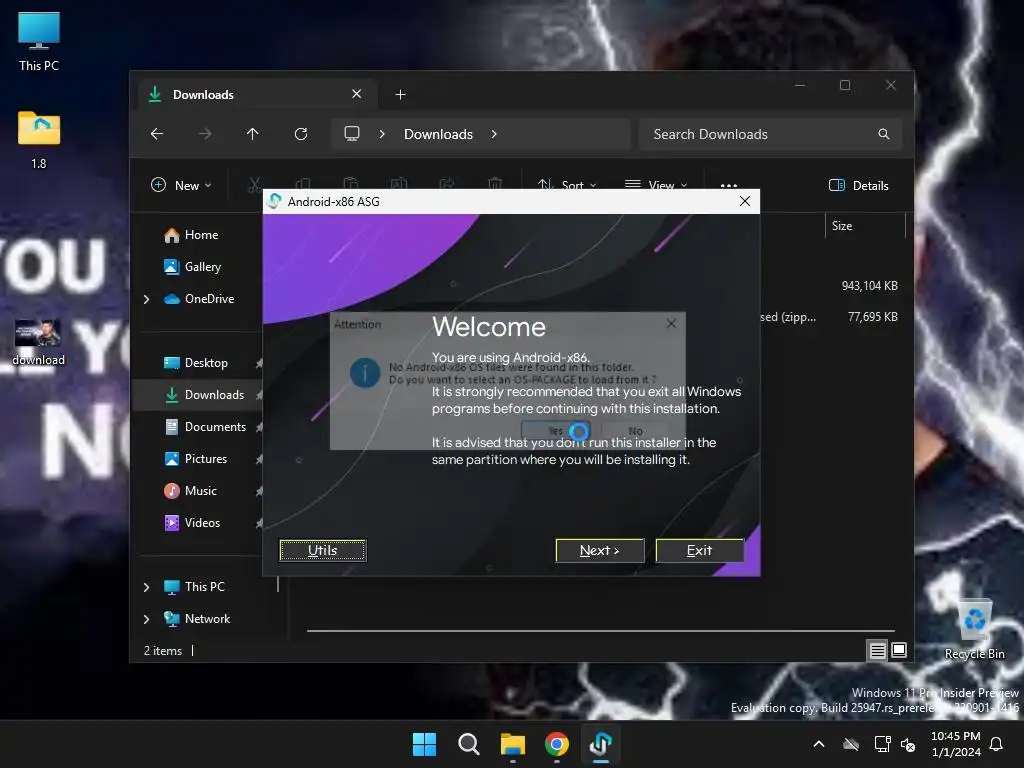
Task: Open the See more ellipsis menu
Action: 729,185
